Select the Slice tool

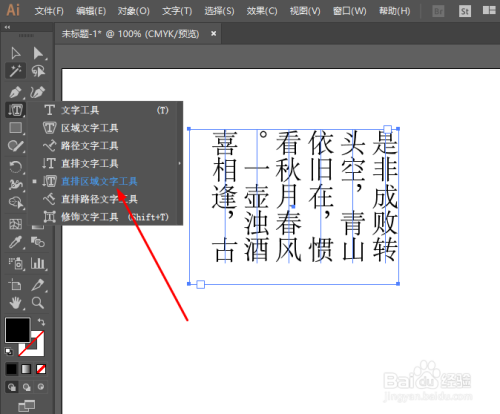point(38,284)
